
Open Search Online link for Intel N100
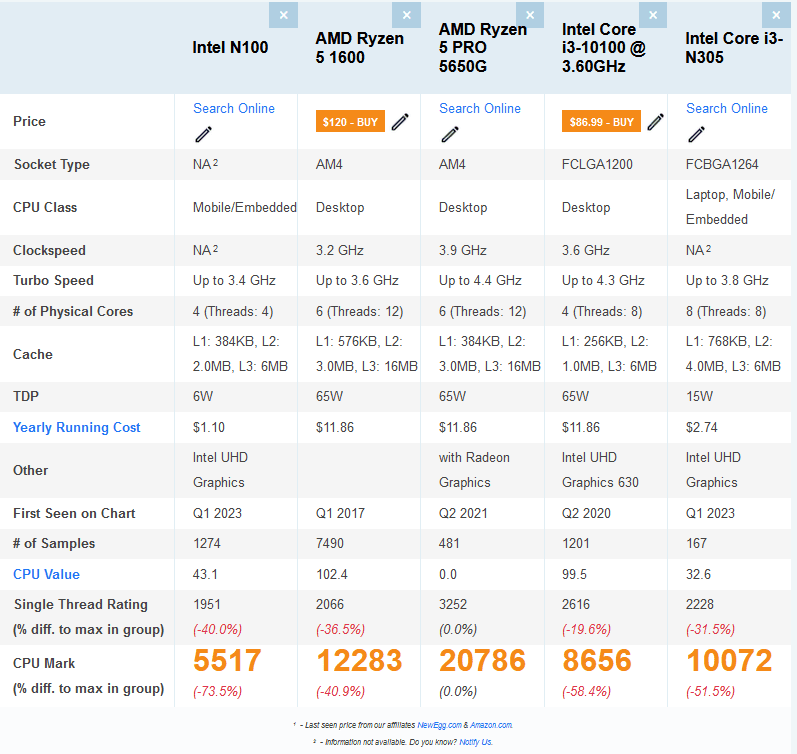[x=234, y=108]
